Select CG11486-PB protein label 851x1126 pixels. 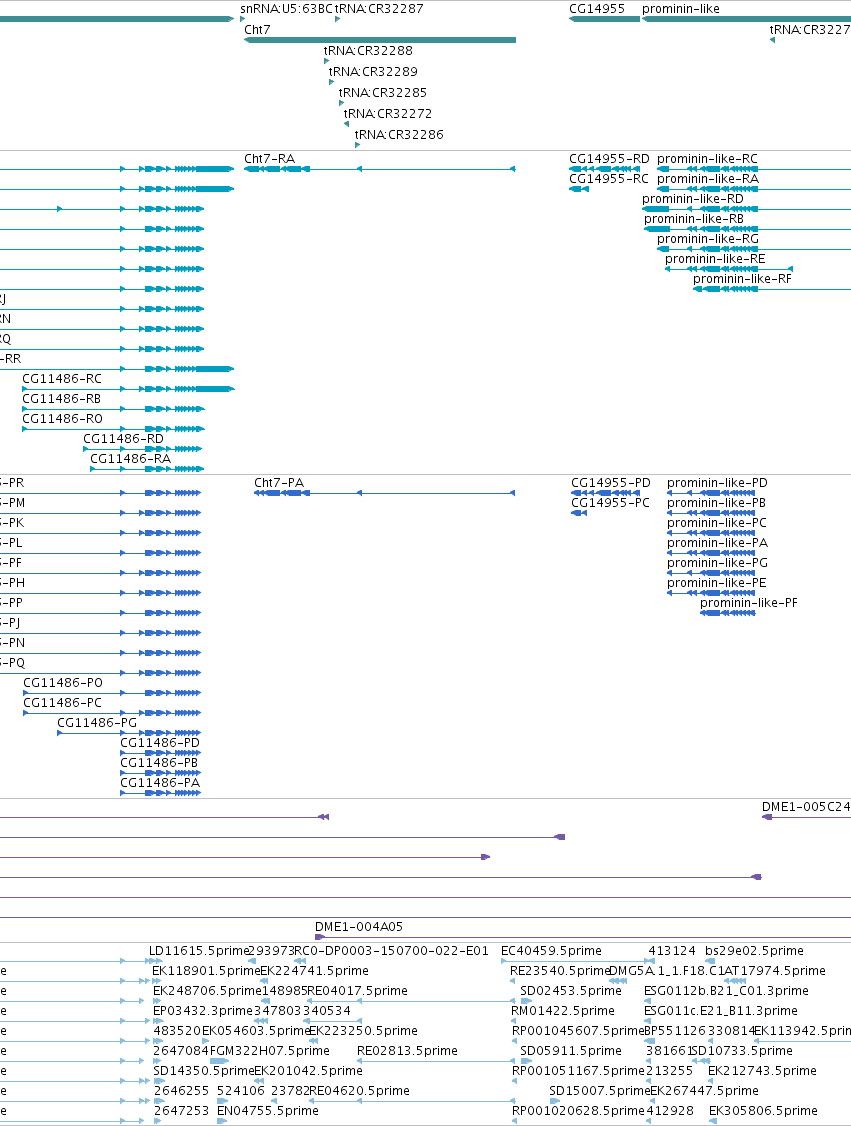click(159, 763)
